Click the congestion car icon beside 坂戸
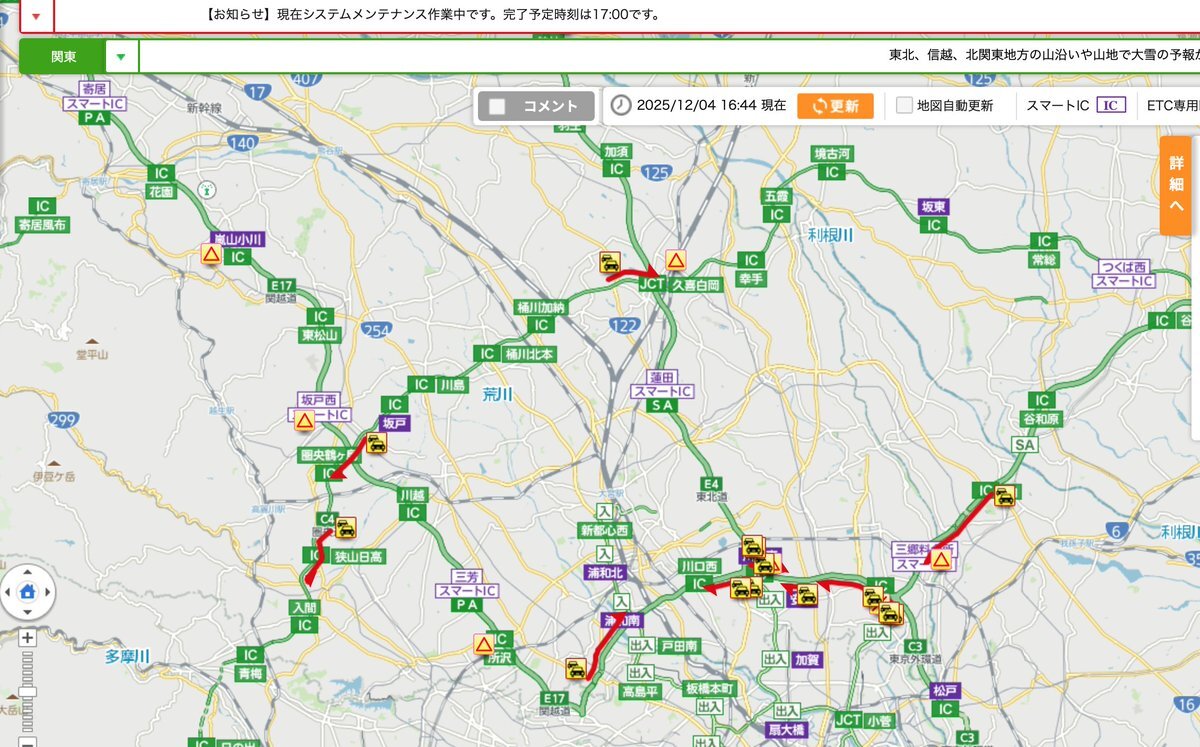The image size is (1200, 747). pyautogui.click(x=376, y=443)
